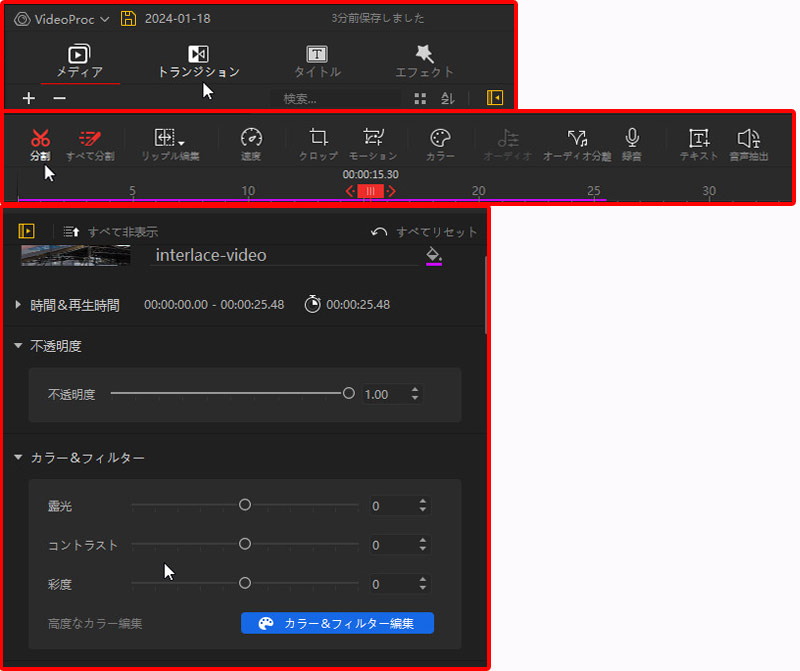
Task: Switch to the トランジション tab
Action: (198, 60)
